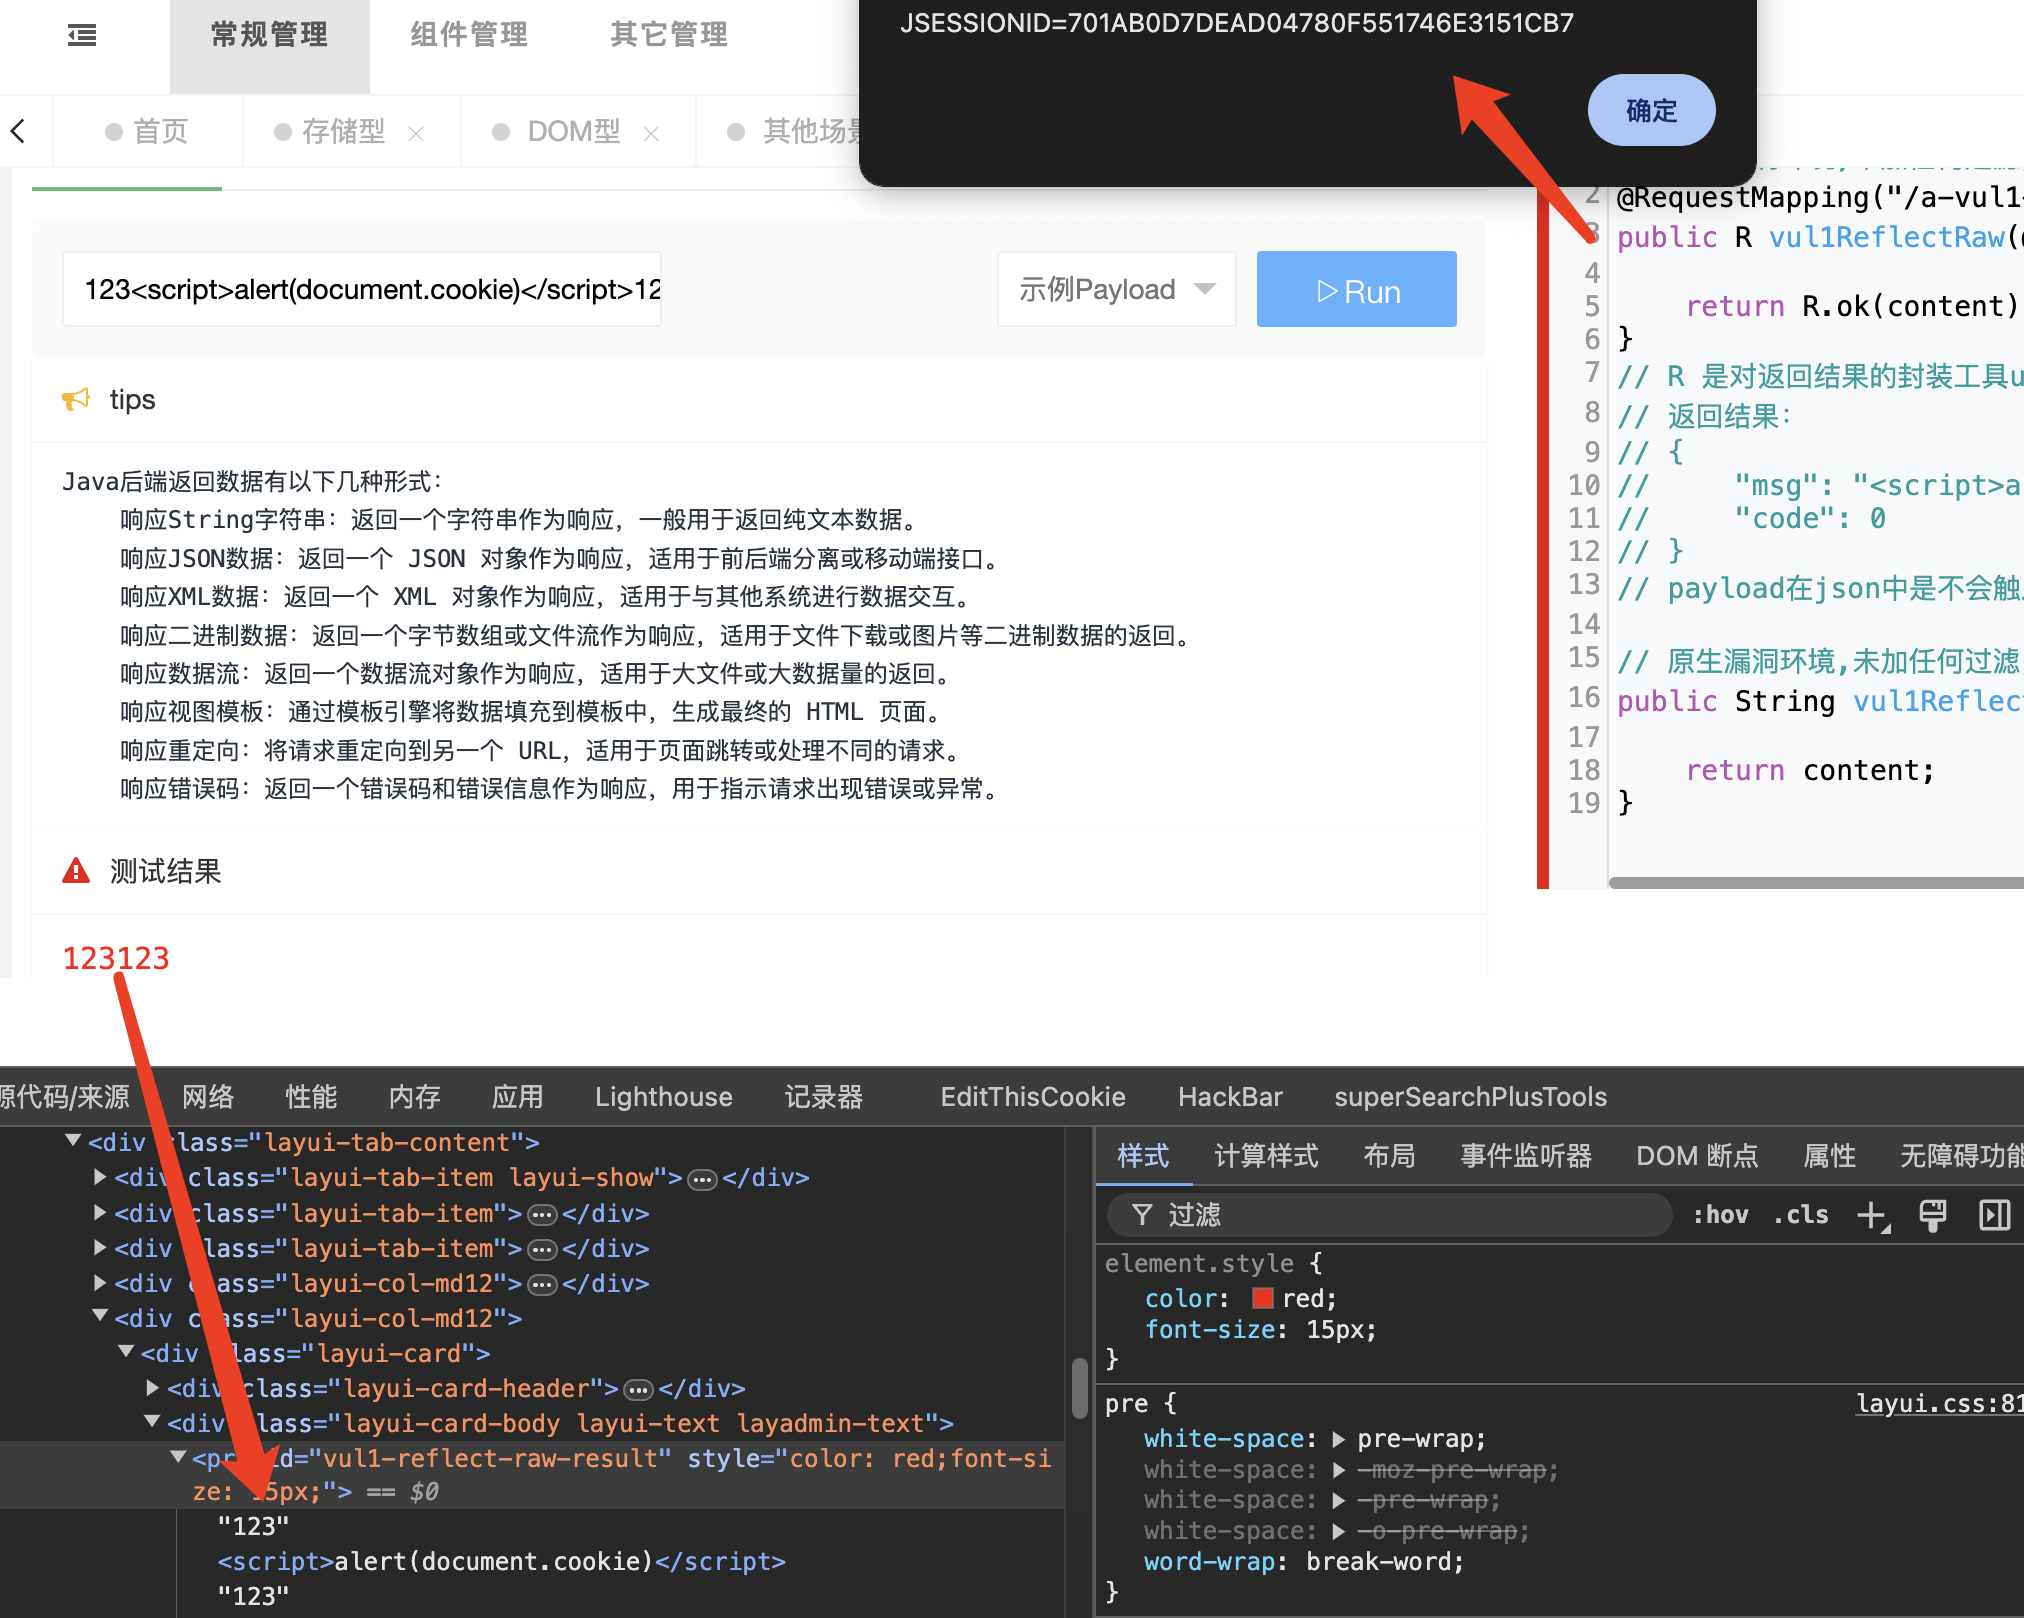Open the 应用 DevTools panel
The image size is (2024, 1618).
click(x=517, y=1097)
